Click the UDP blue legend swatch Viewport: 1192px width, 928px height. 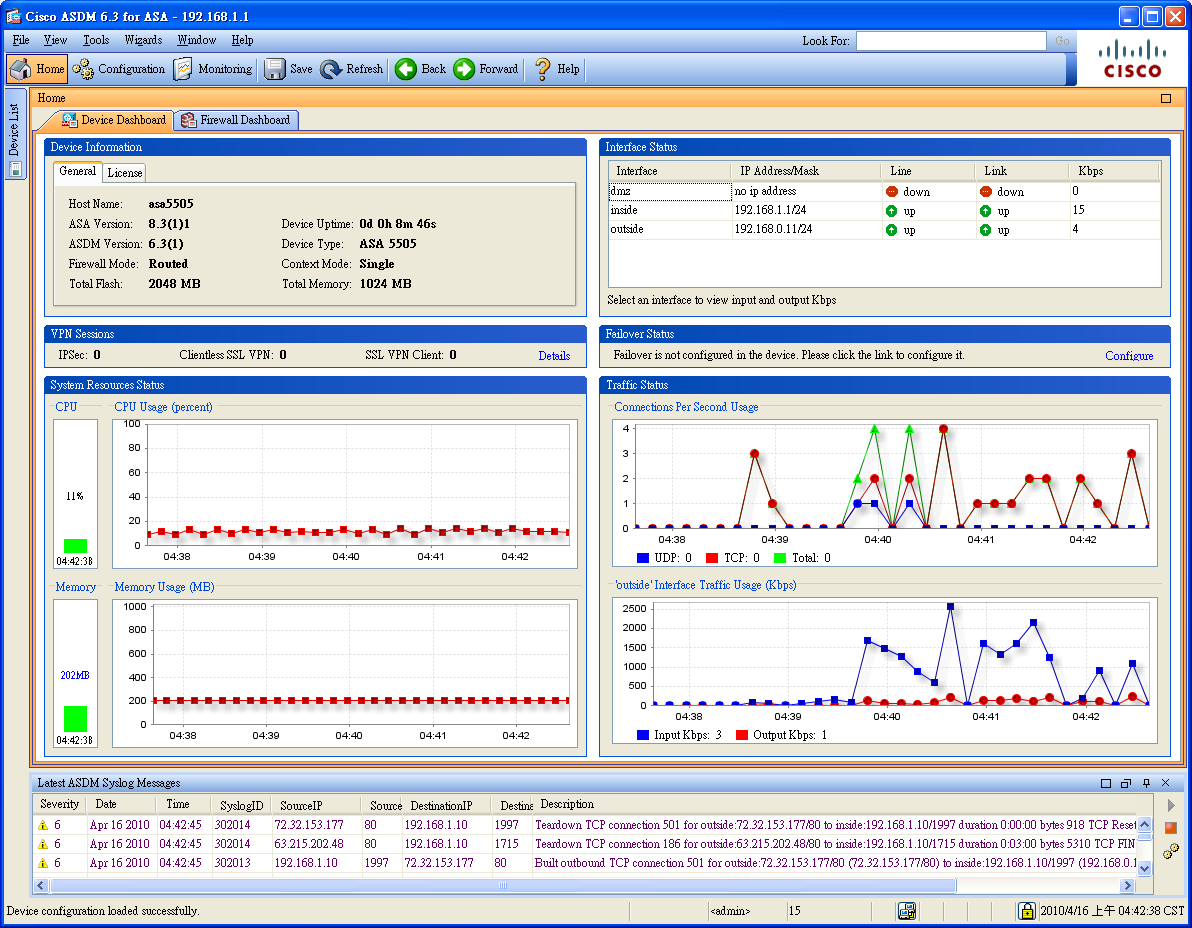pos(643,558)
